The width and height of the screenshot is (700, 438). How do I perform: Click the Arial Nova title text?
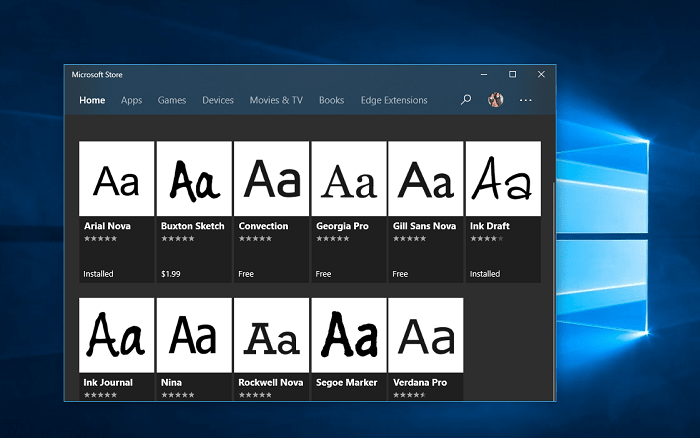coord(107,226)
